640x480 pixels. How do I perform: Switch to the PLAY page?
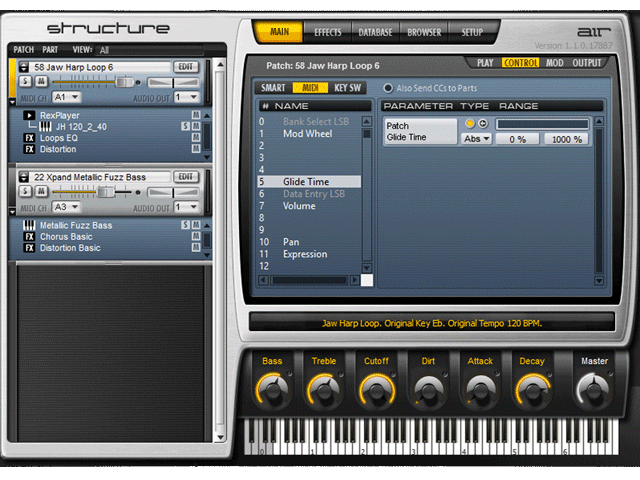coord(485,63)
